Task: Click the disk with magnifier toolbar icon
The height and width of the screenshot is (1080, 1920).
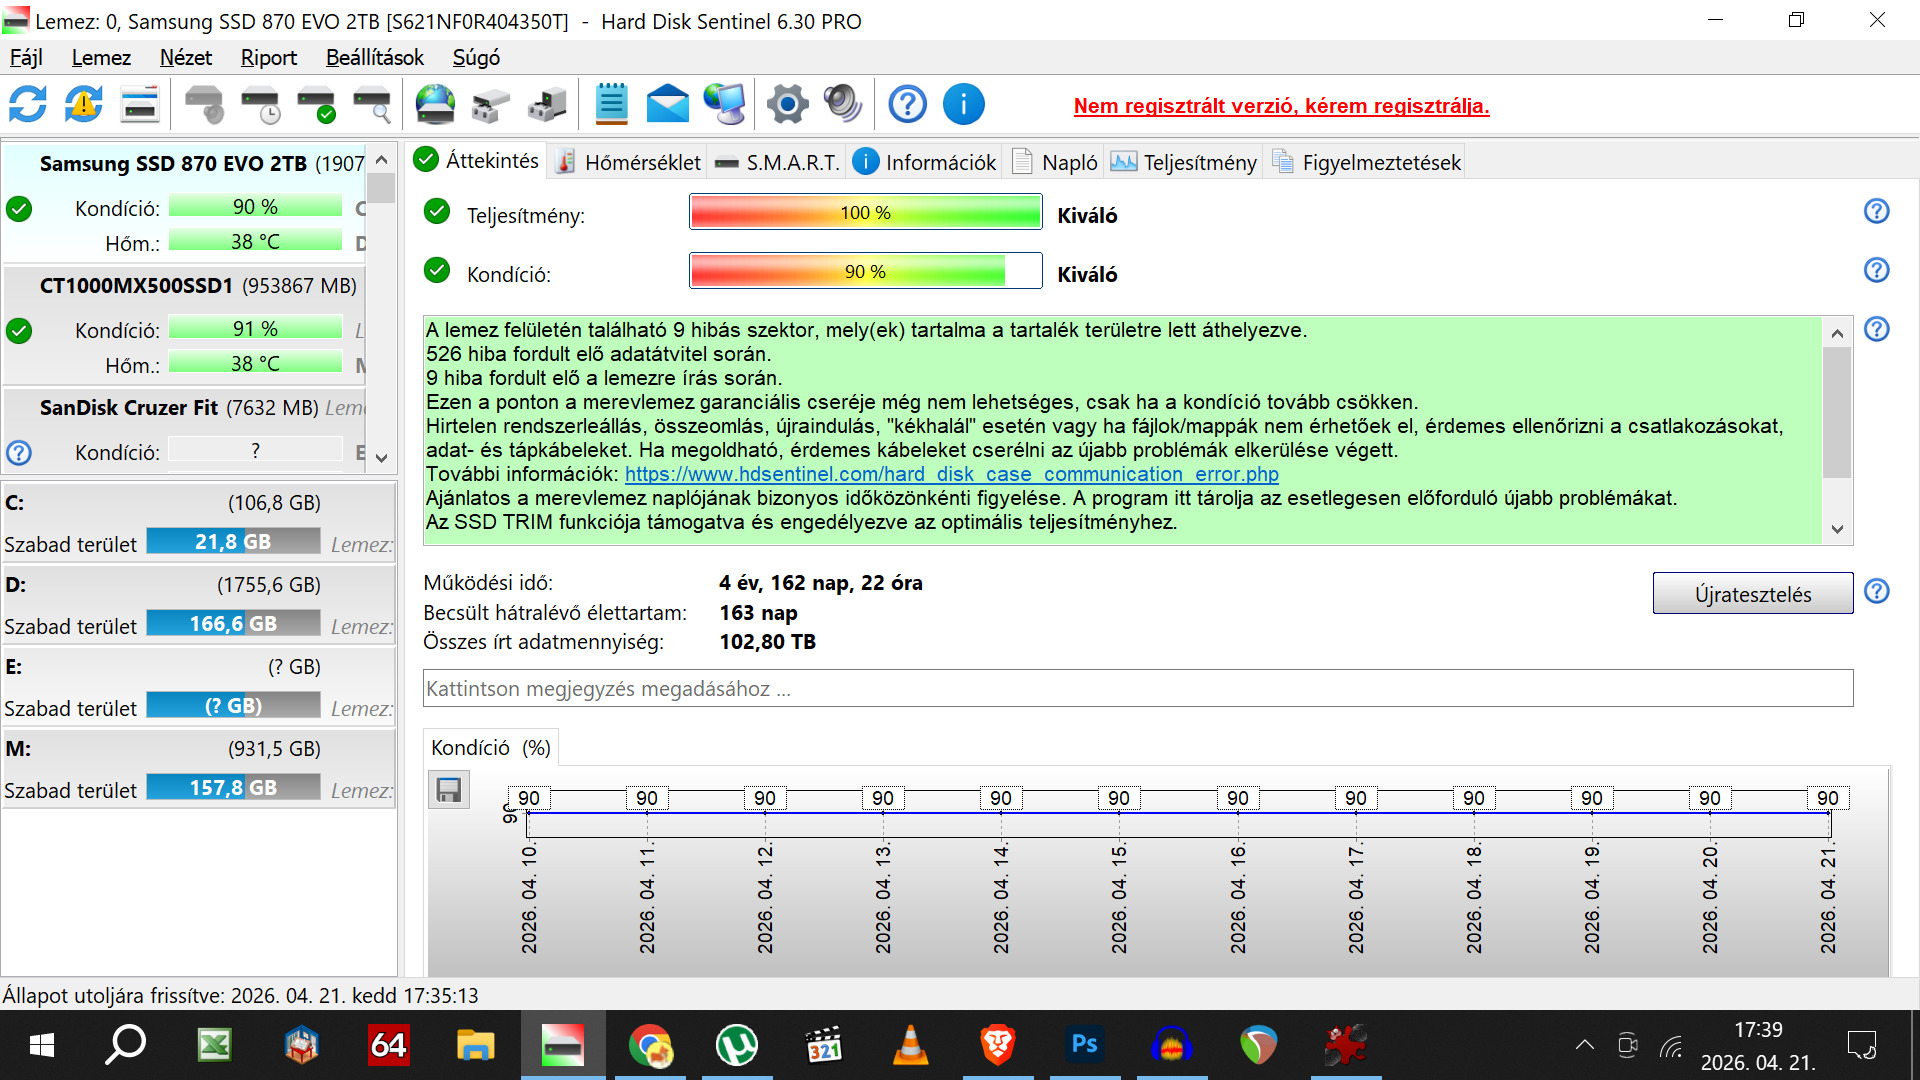Action: tap(372, 104)
